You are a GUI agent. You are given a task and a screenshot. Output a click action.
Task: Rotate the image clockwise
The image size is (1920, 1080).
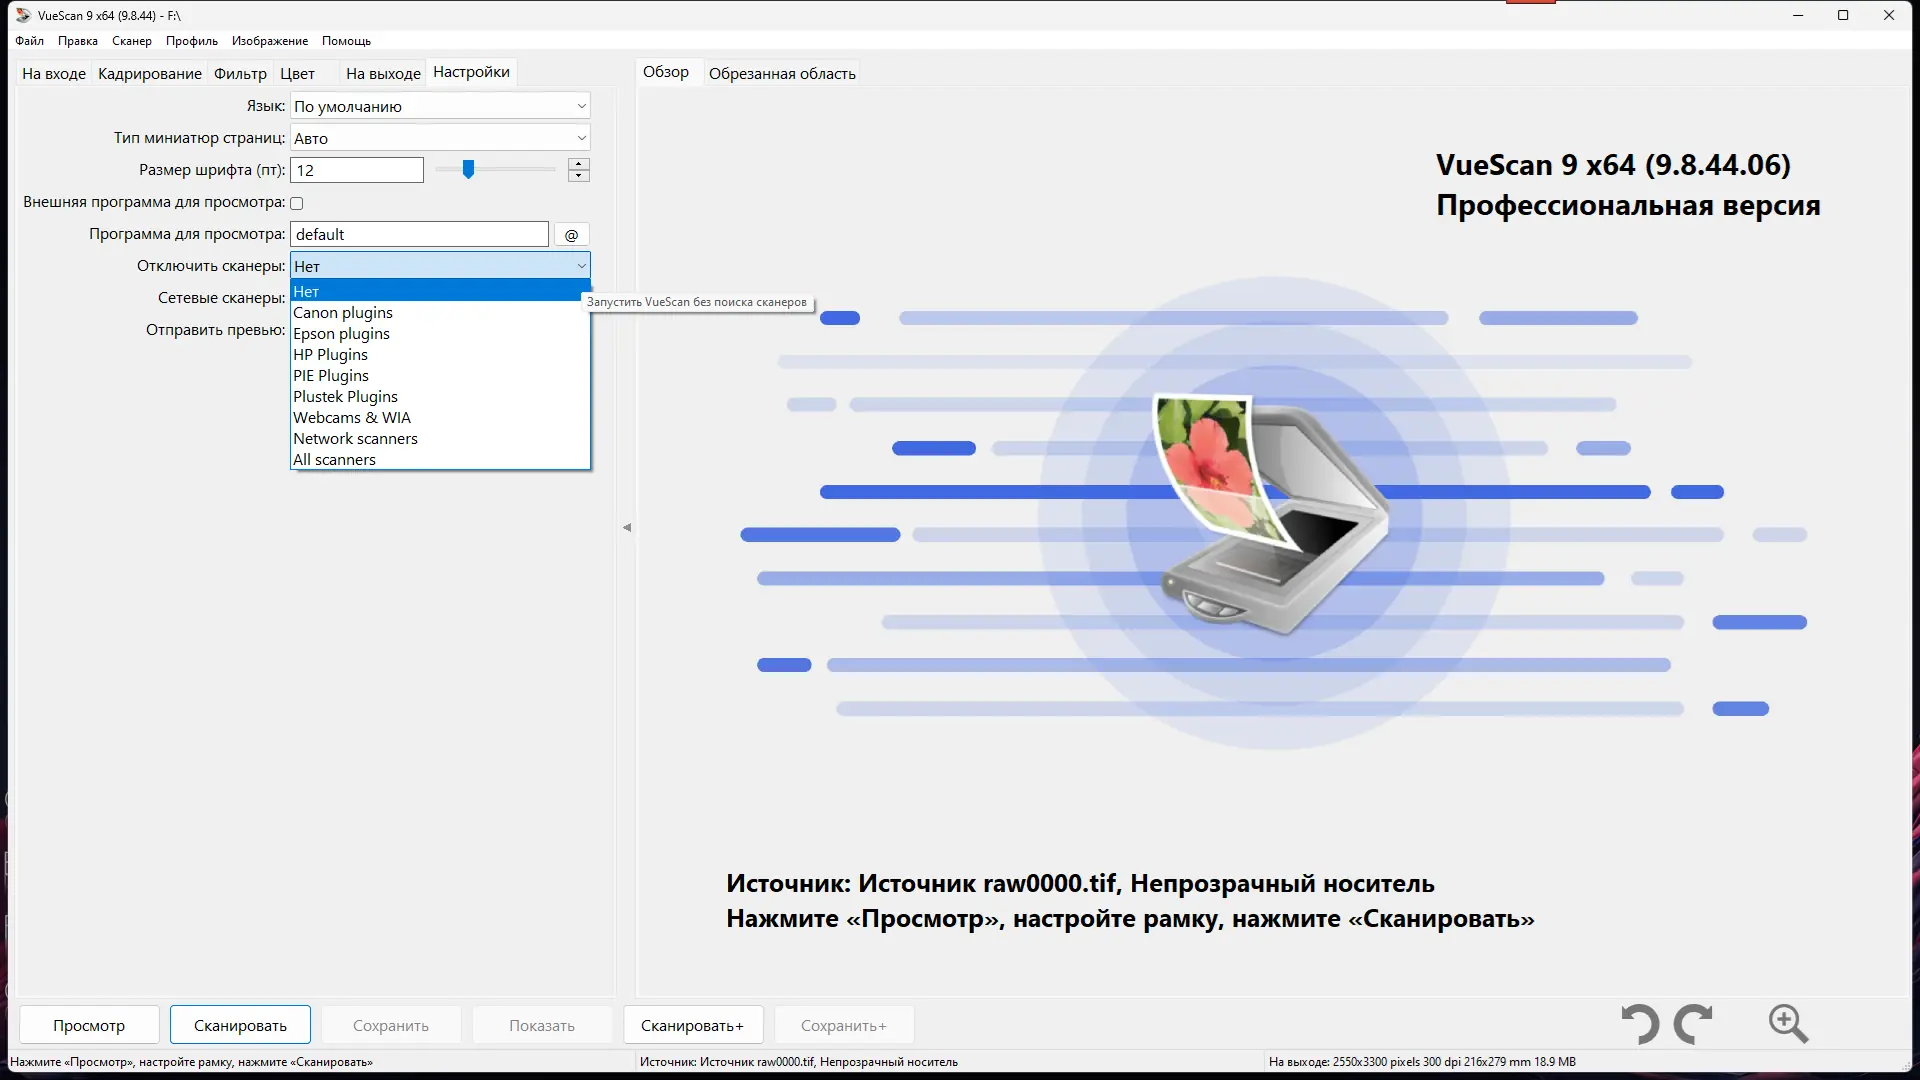[1694, 1024]
